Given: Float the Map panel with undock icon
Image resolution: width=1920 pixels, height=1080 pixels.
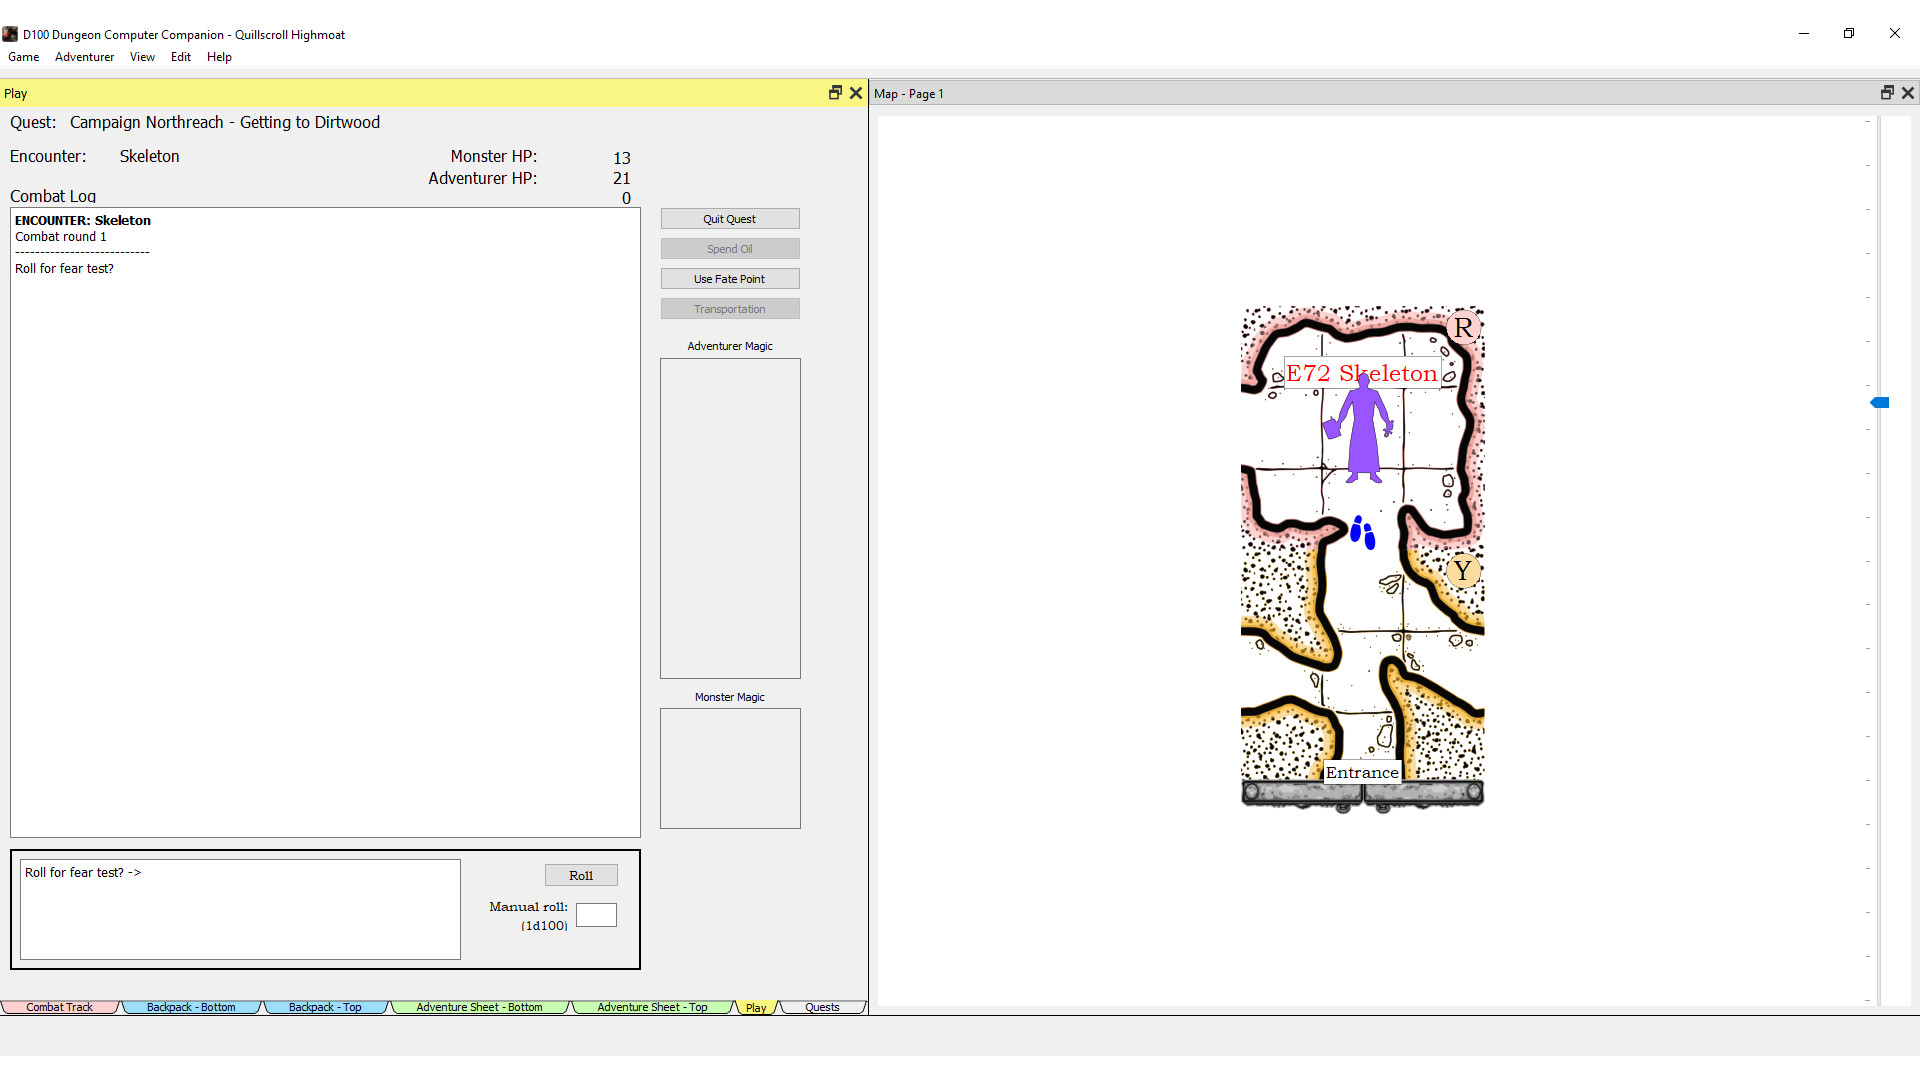Looking at the screenshot, I should [1887, 93].
